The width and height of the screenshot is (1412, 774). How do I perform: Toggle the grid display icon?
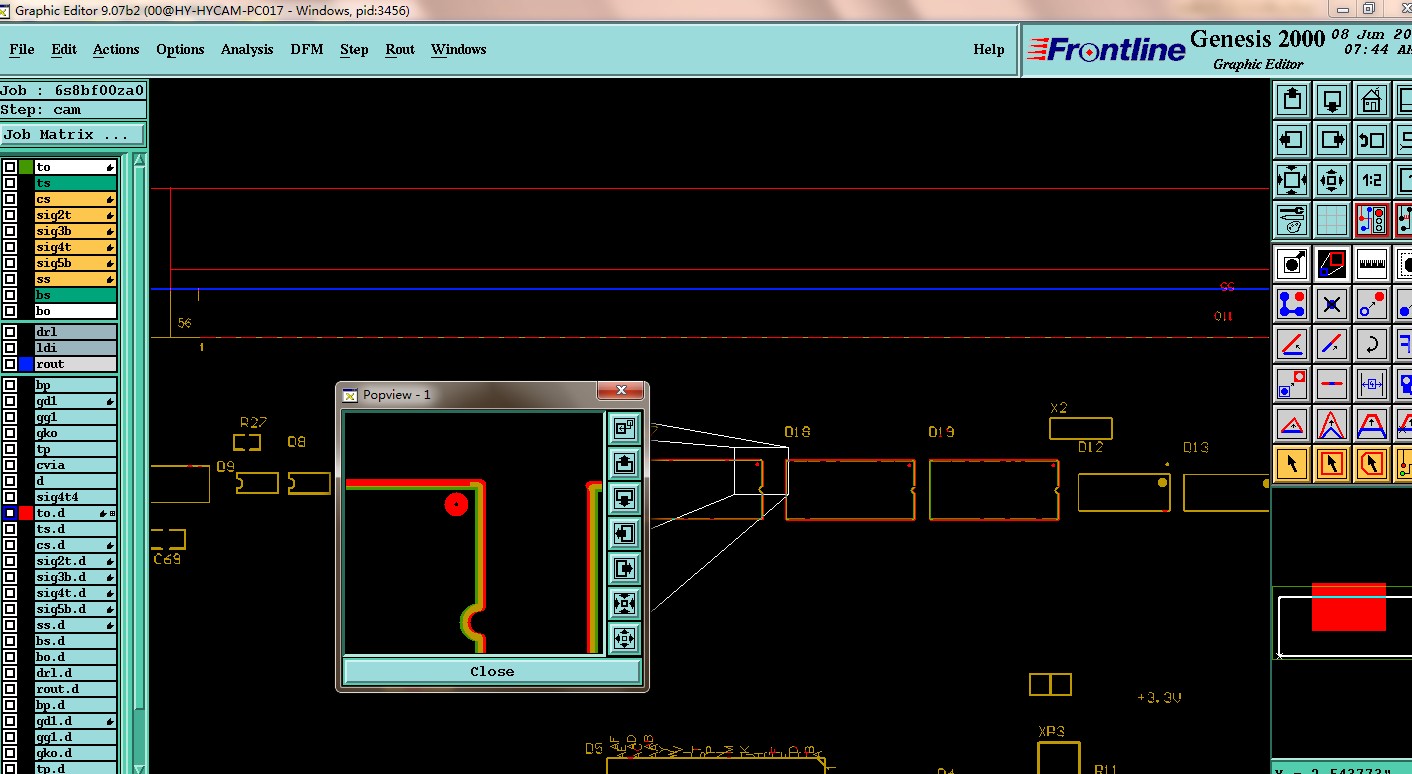coord(1331,220)
